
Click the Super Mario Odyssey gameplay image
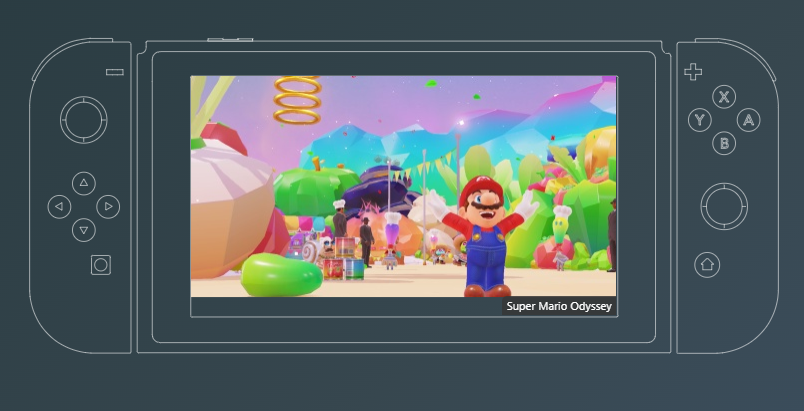[404, 187]
